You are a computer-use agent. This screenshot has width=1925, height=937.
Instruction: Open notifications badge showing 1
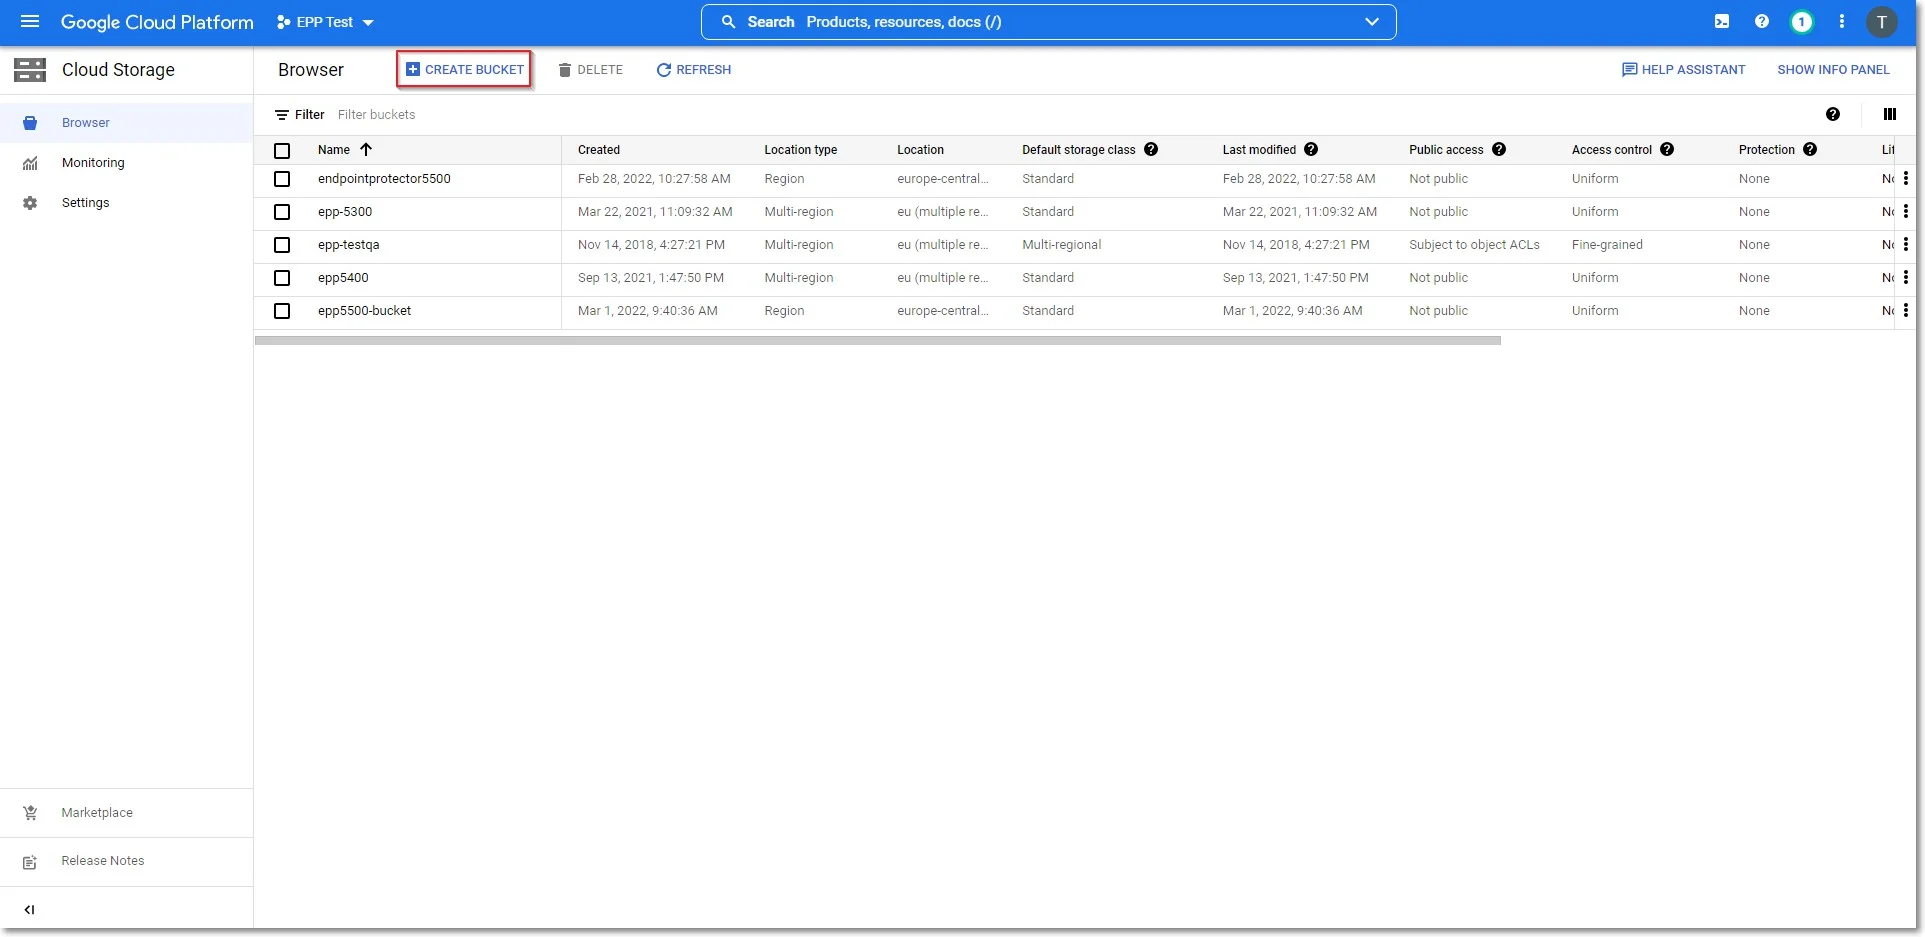click(1802, 21)
